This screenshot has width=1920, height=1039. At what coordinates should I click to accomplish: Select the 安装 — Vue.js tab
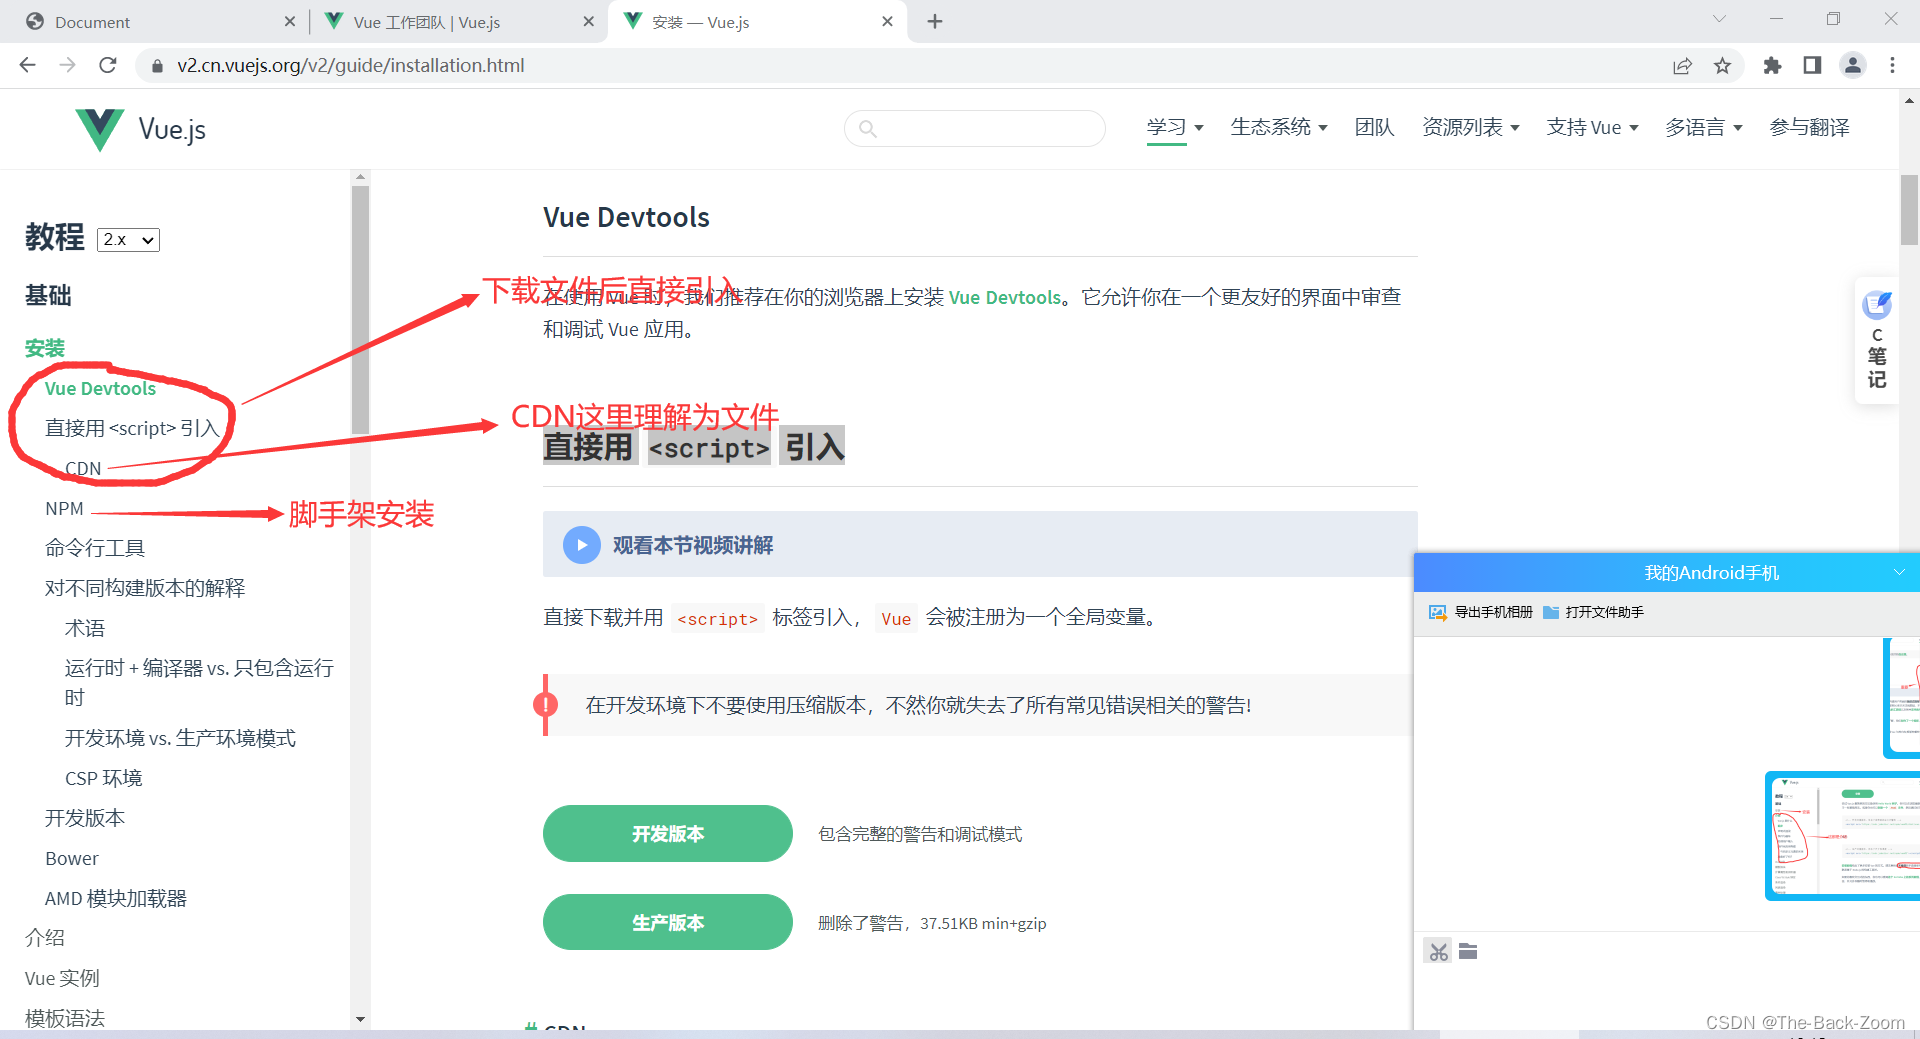755,21
